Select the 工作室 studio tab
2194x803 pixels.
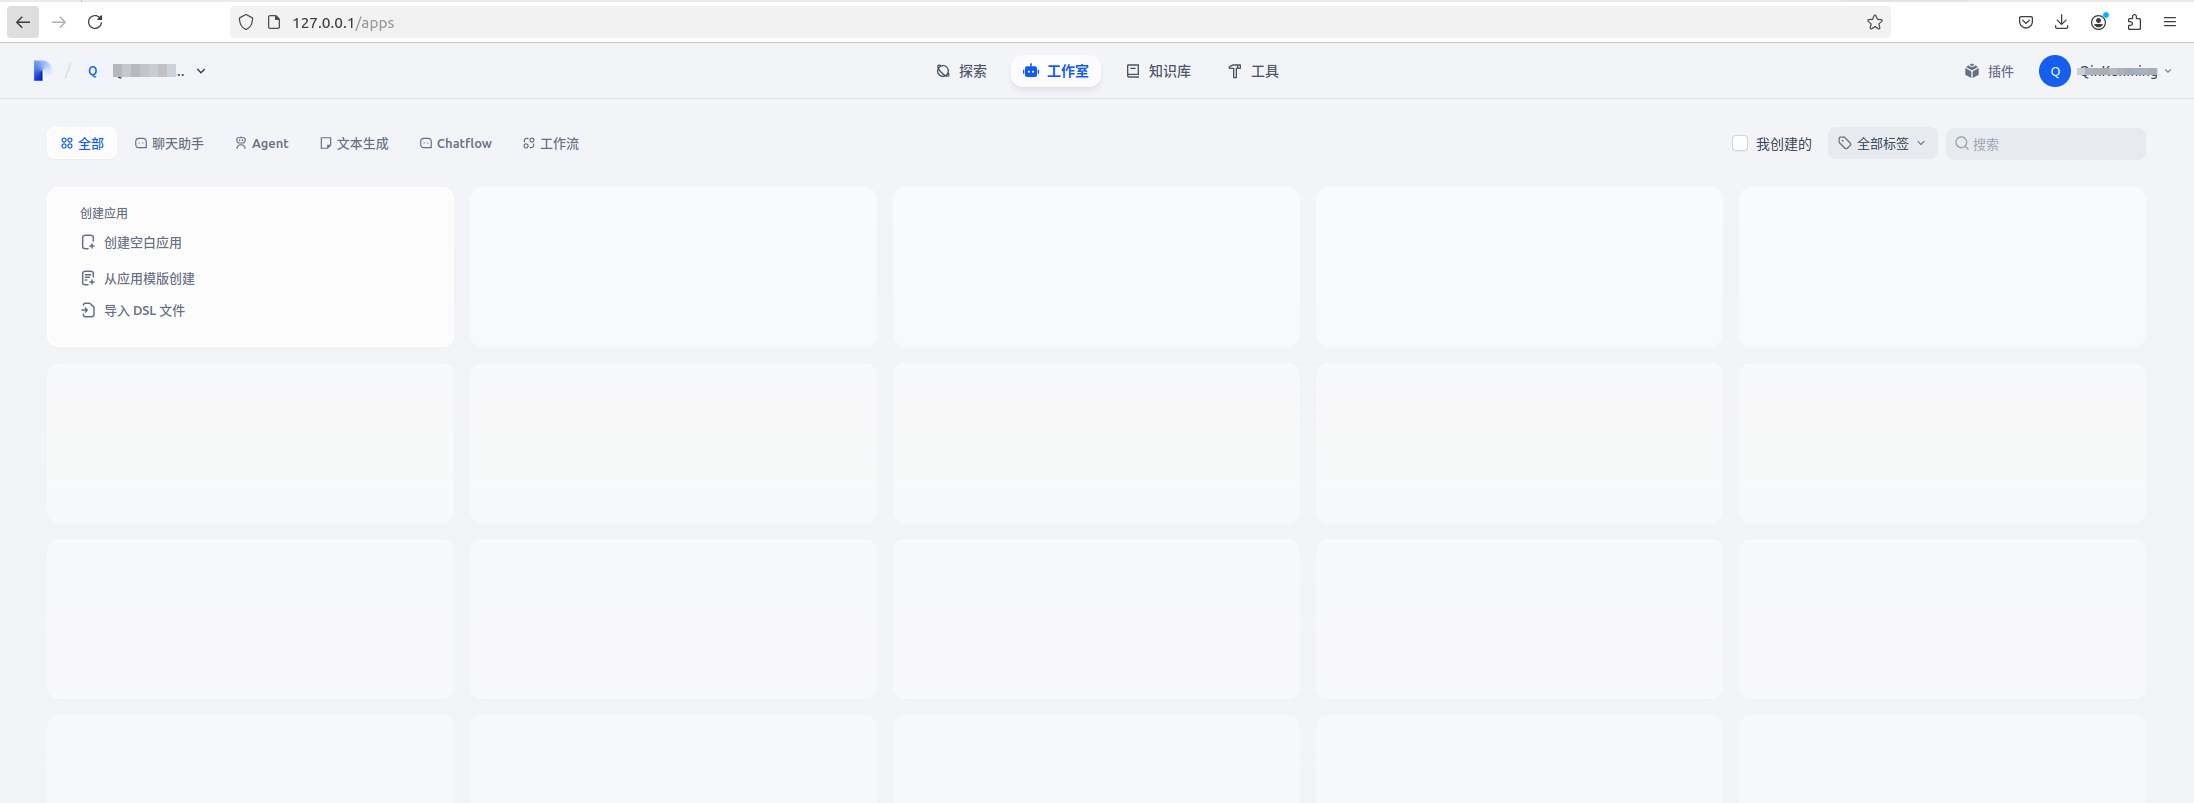tap(1056, 71)
